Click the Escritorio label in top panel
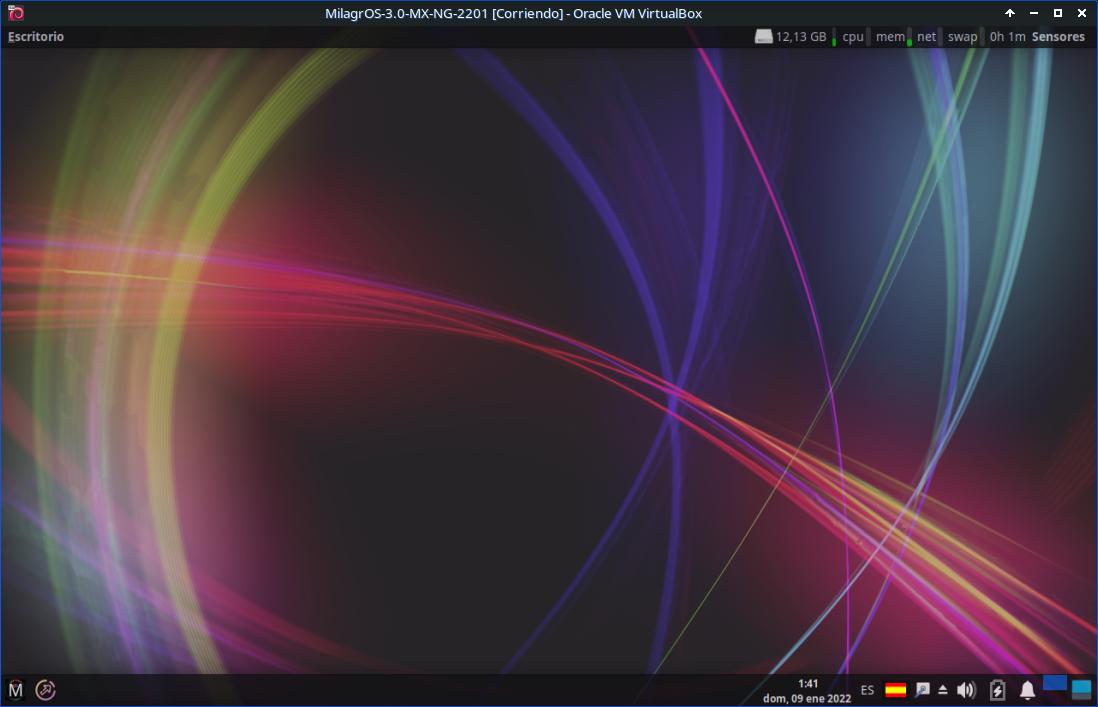 36,37
